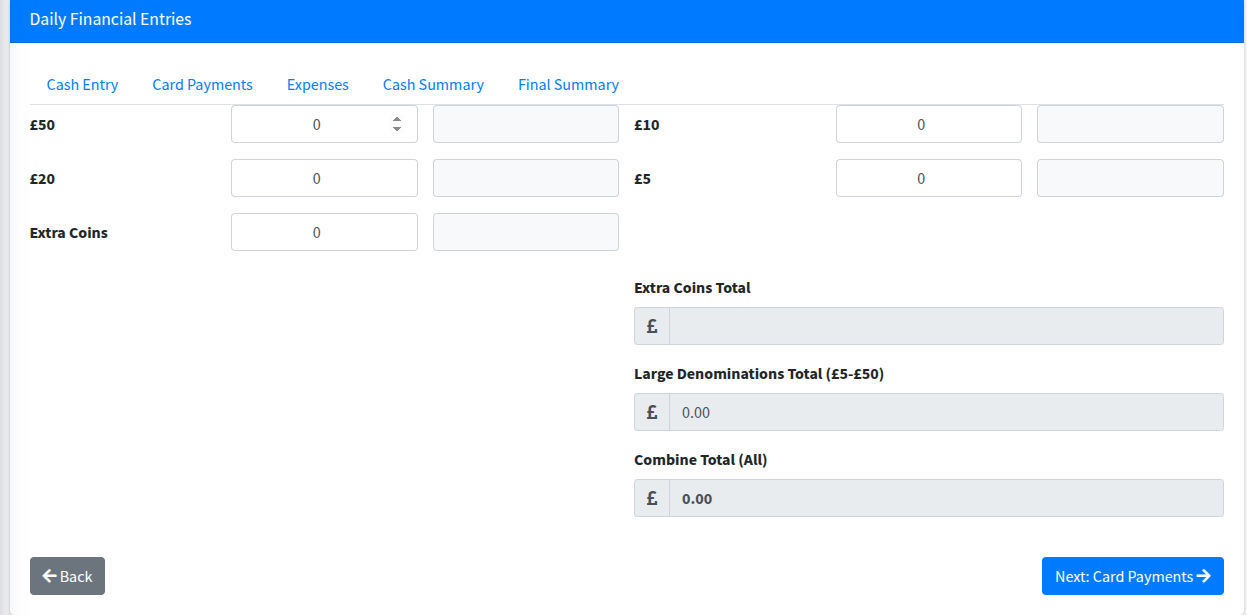The image size is (1247, 615).
Task: Click the back arrow icon on Back button
Action: point(51,576)
